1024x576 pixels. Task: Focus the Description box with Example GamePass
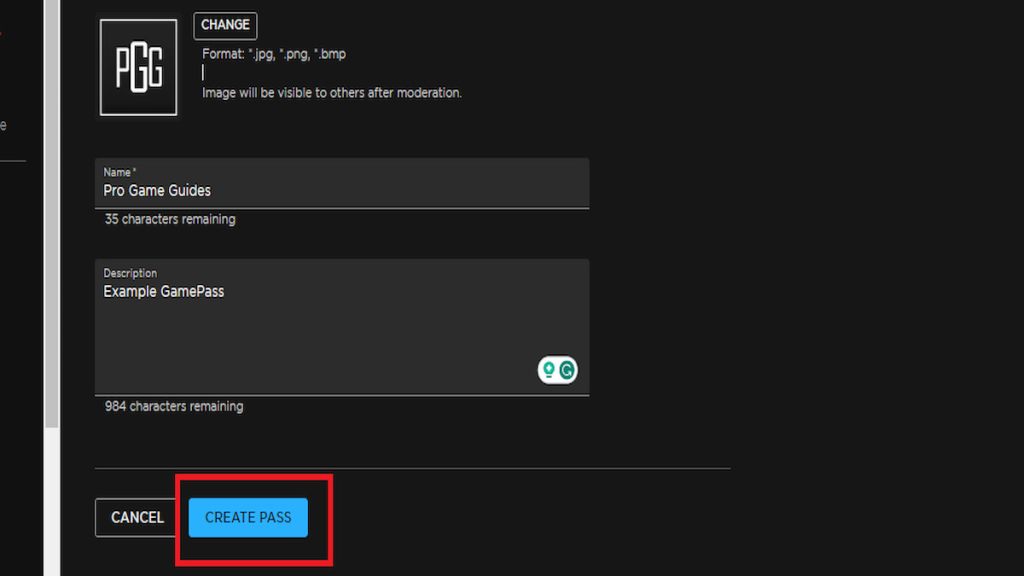point(342,327)
